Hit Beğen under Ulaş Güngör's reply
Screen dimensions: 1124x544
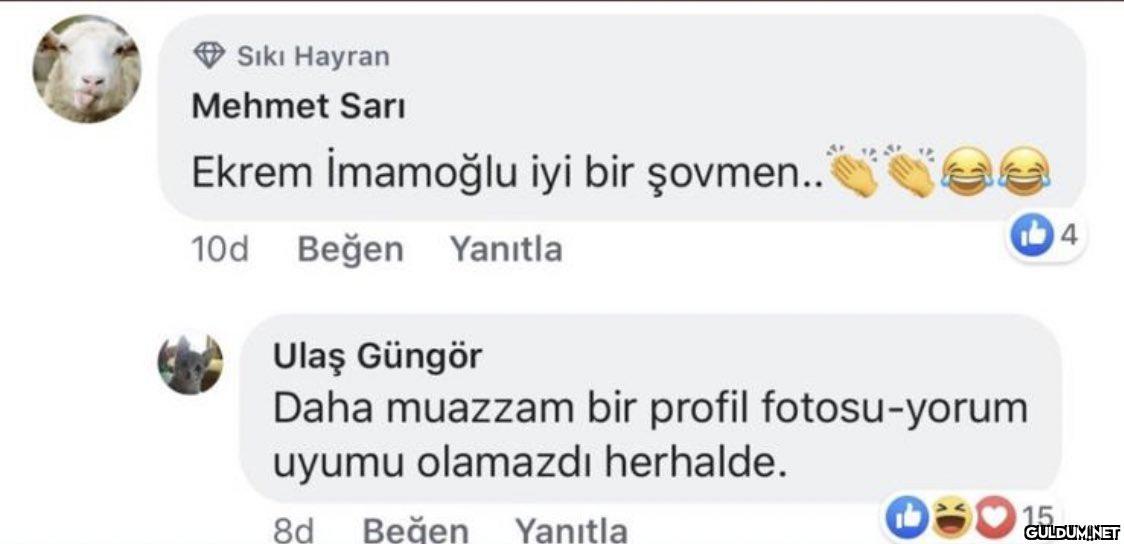click(x=415, y=529)
